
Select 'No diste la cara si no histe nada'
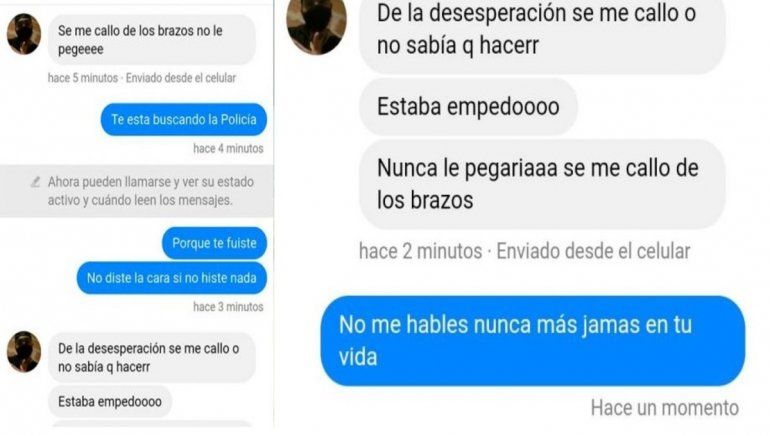click(171, 278)
